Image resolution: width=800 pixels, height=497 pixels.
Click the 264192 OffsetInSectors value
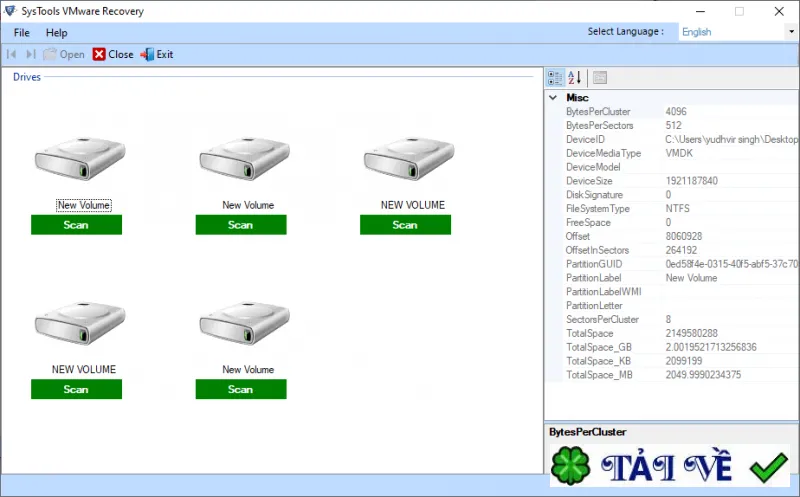click(x=681, y=250)
